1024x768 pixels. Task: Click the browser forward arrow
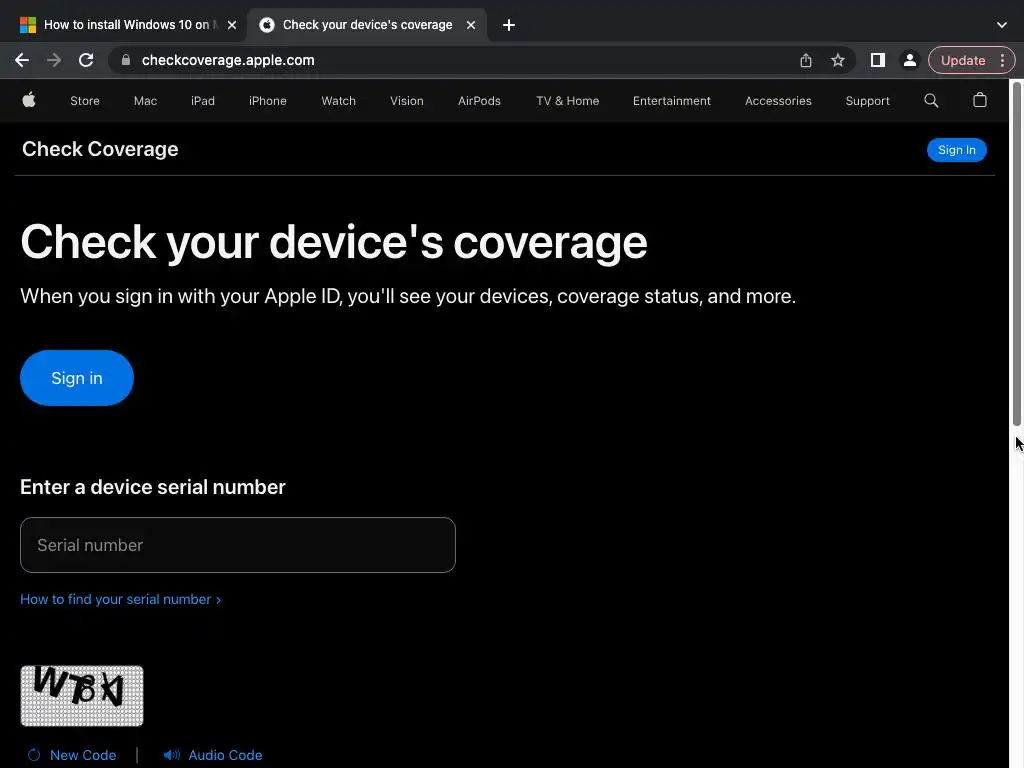point(54,60)
